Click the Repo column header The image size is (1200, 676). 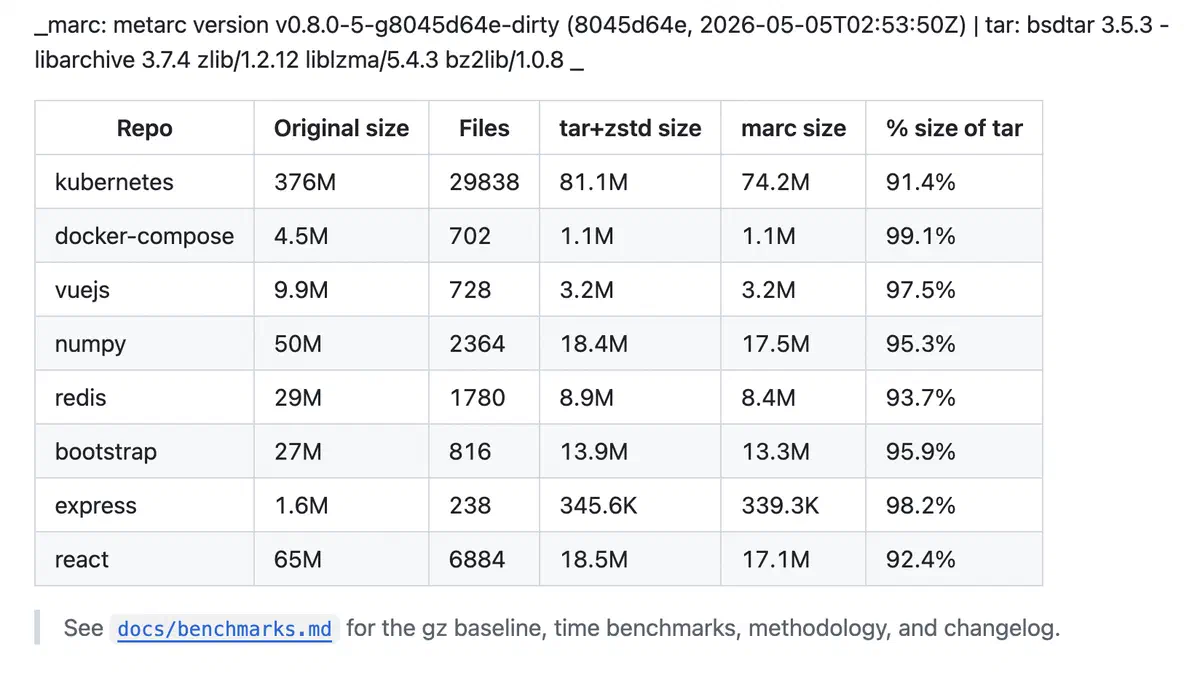[x=145, y=128]
